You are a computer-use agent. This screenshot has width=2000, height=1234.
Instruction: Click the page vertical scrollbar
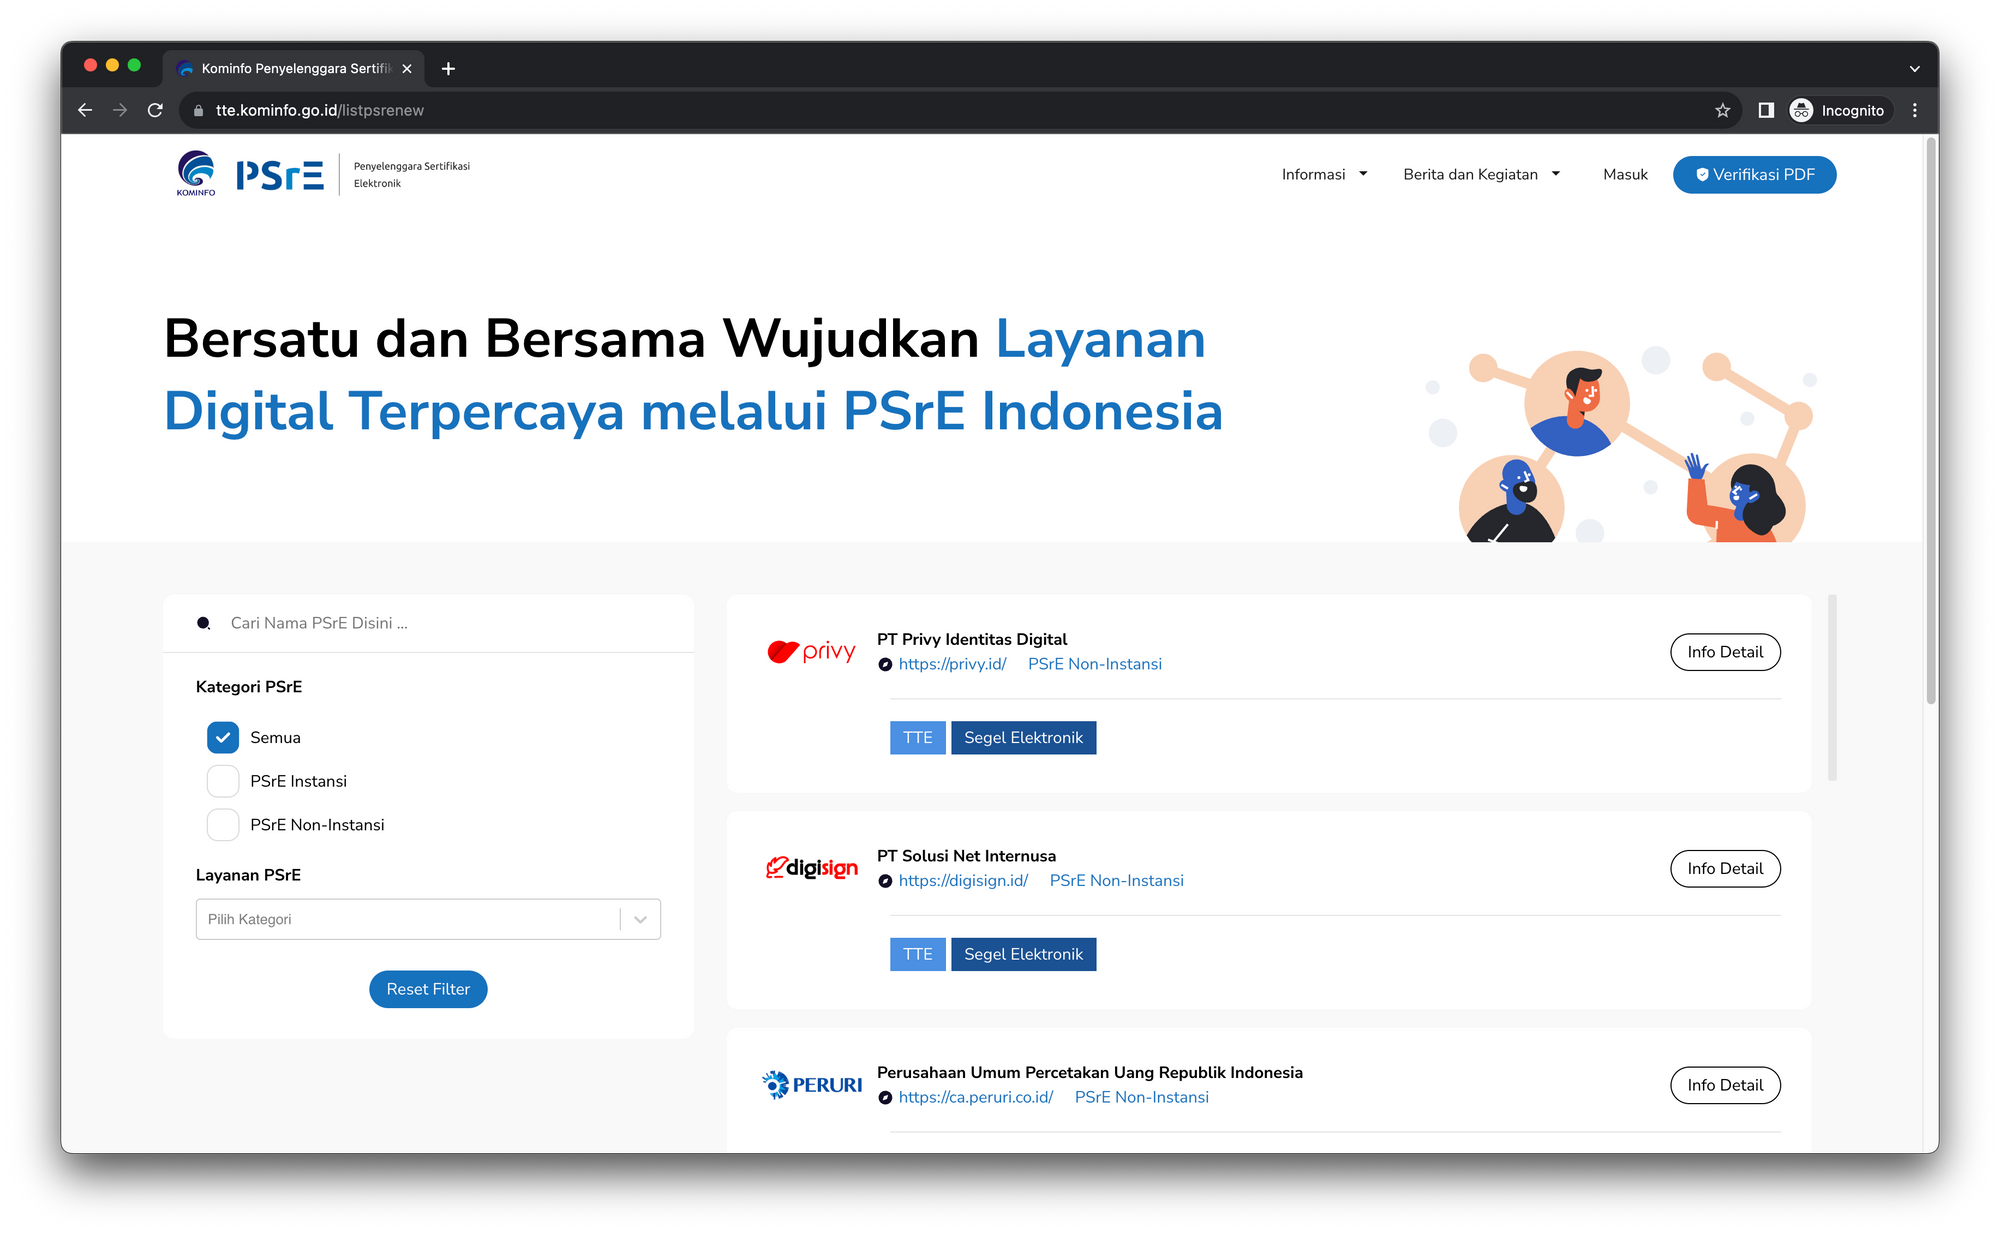point(1931,420)
